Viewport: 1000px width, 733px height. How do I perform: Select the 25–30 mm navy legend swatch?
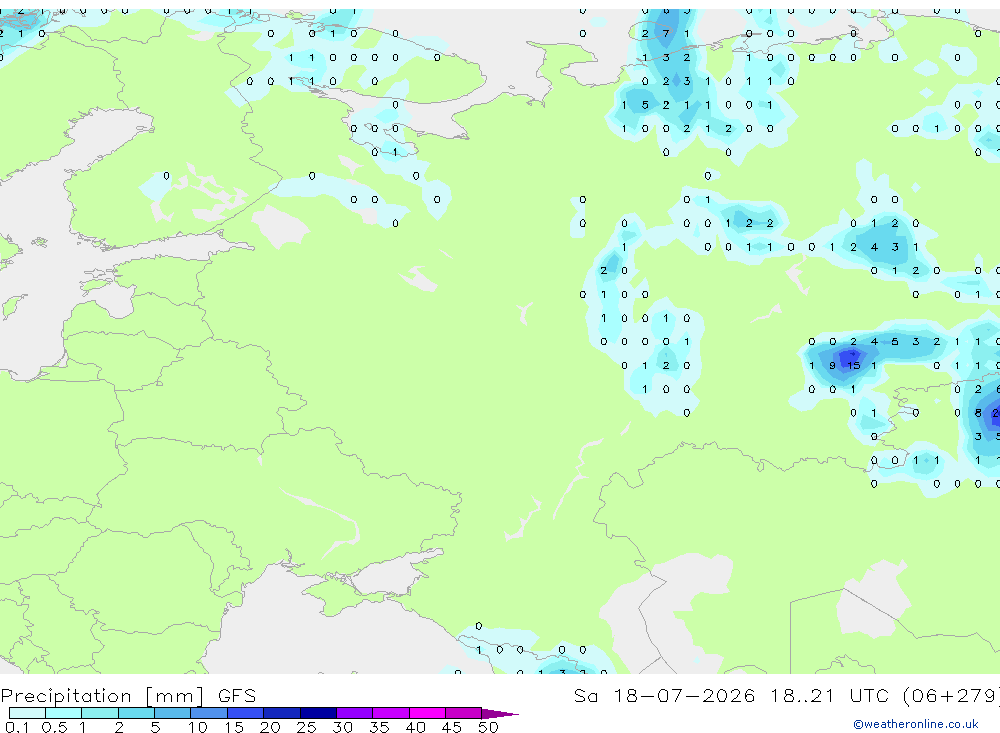318,713
